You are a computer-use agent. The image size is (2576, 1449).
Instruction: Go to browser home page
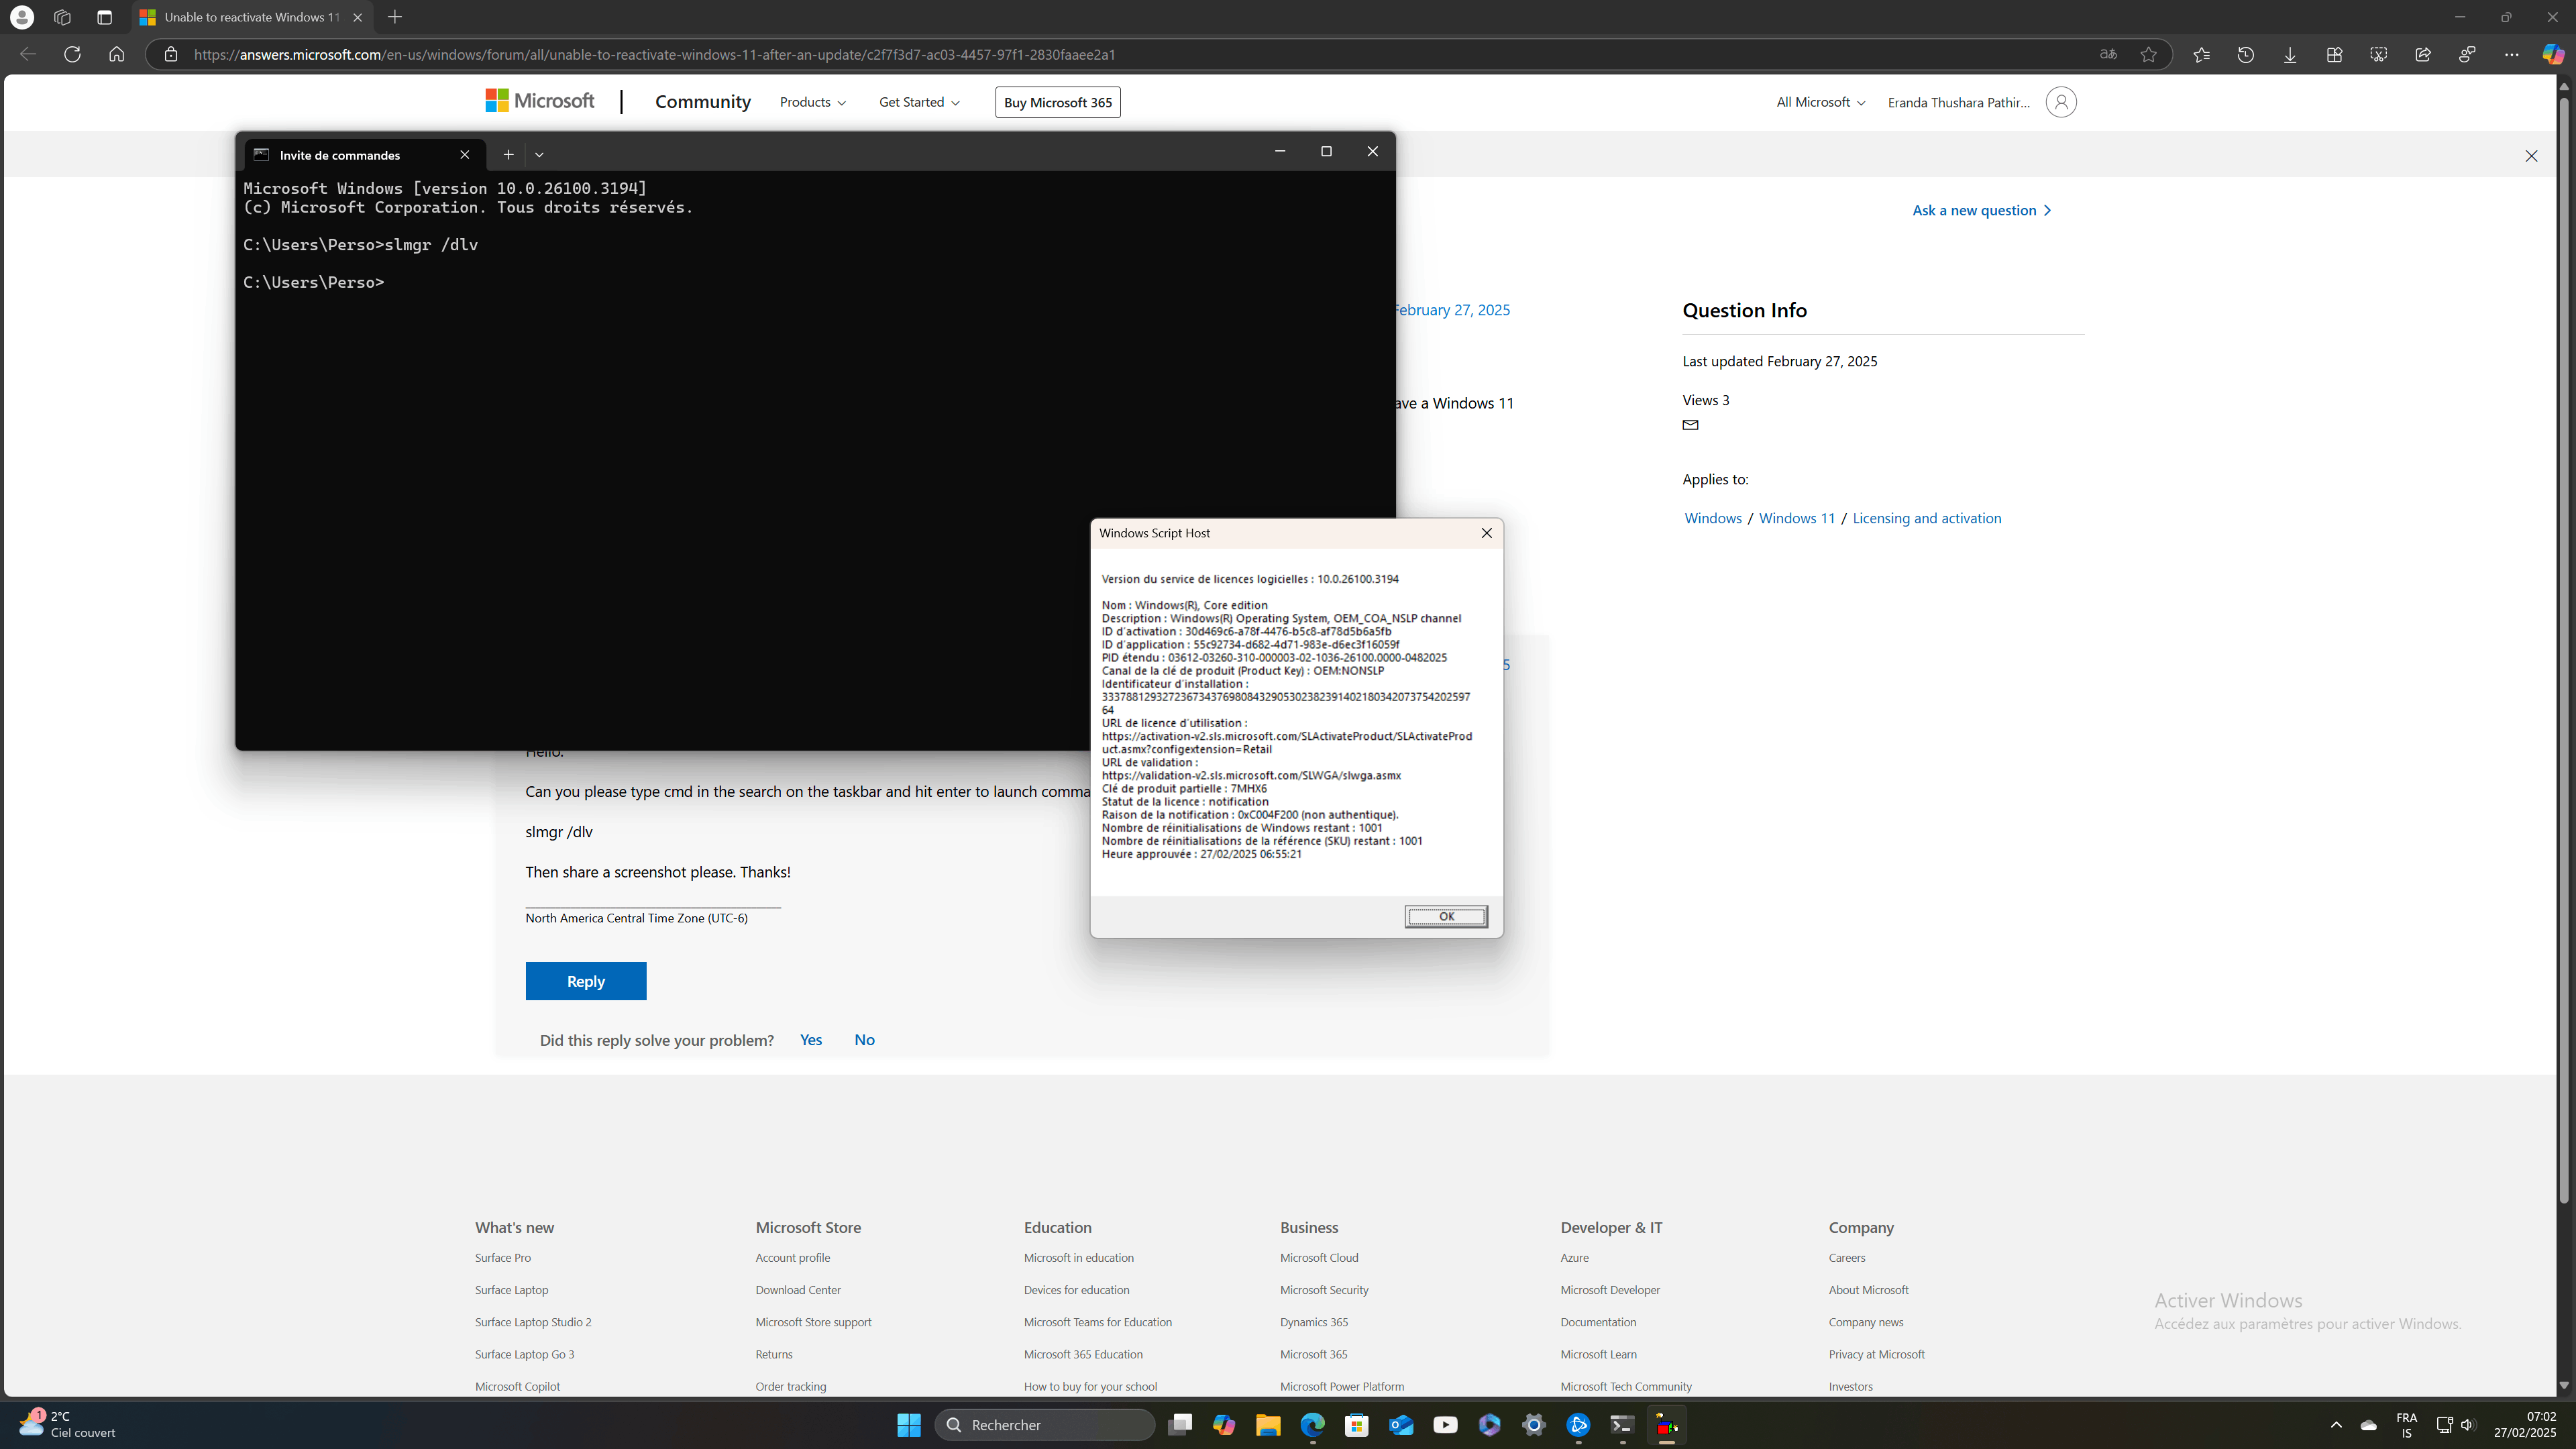(x=116, y=54)
